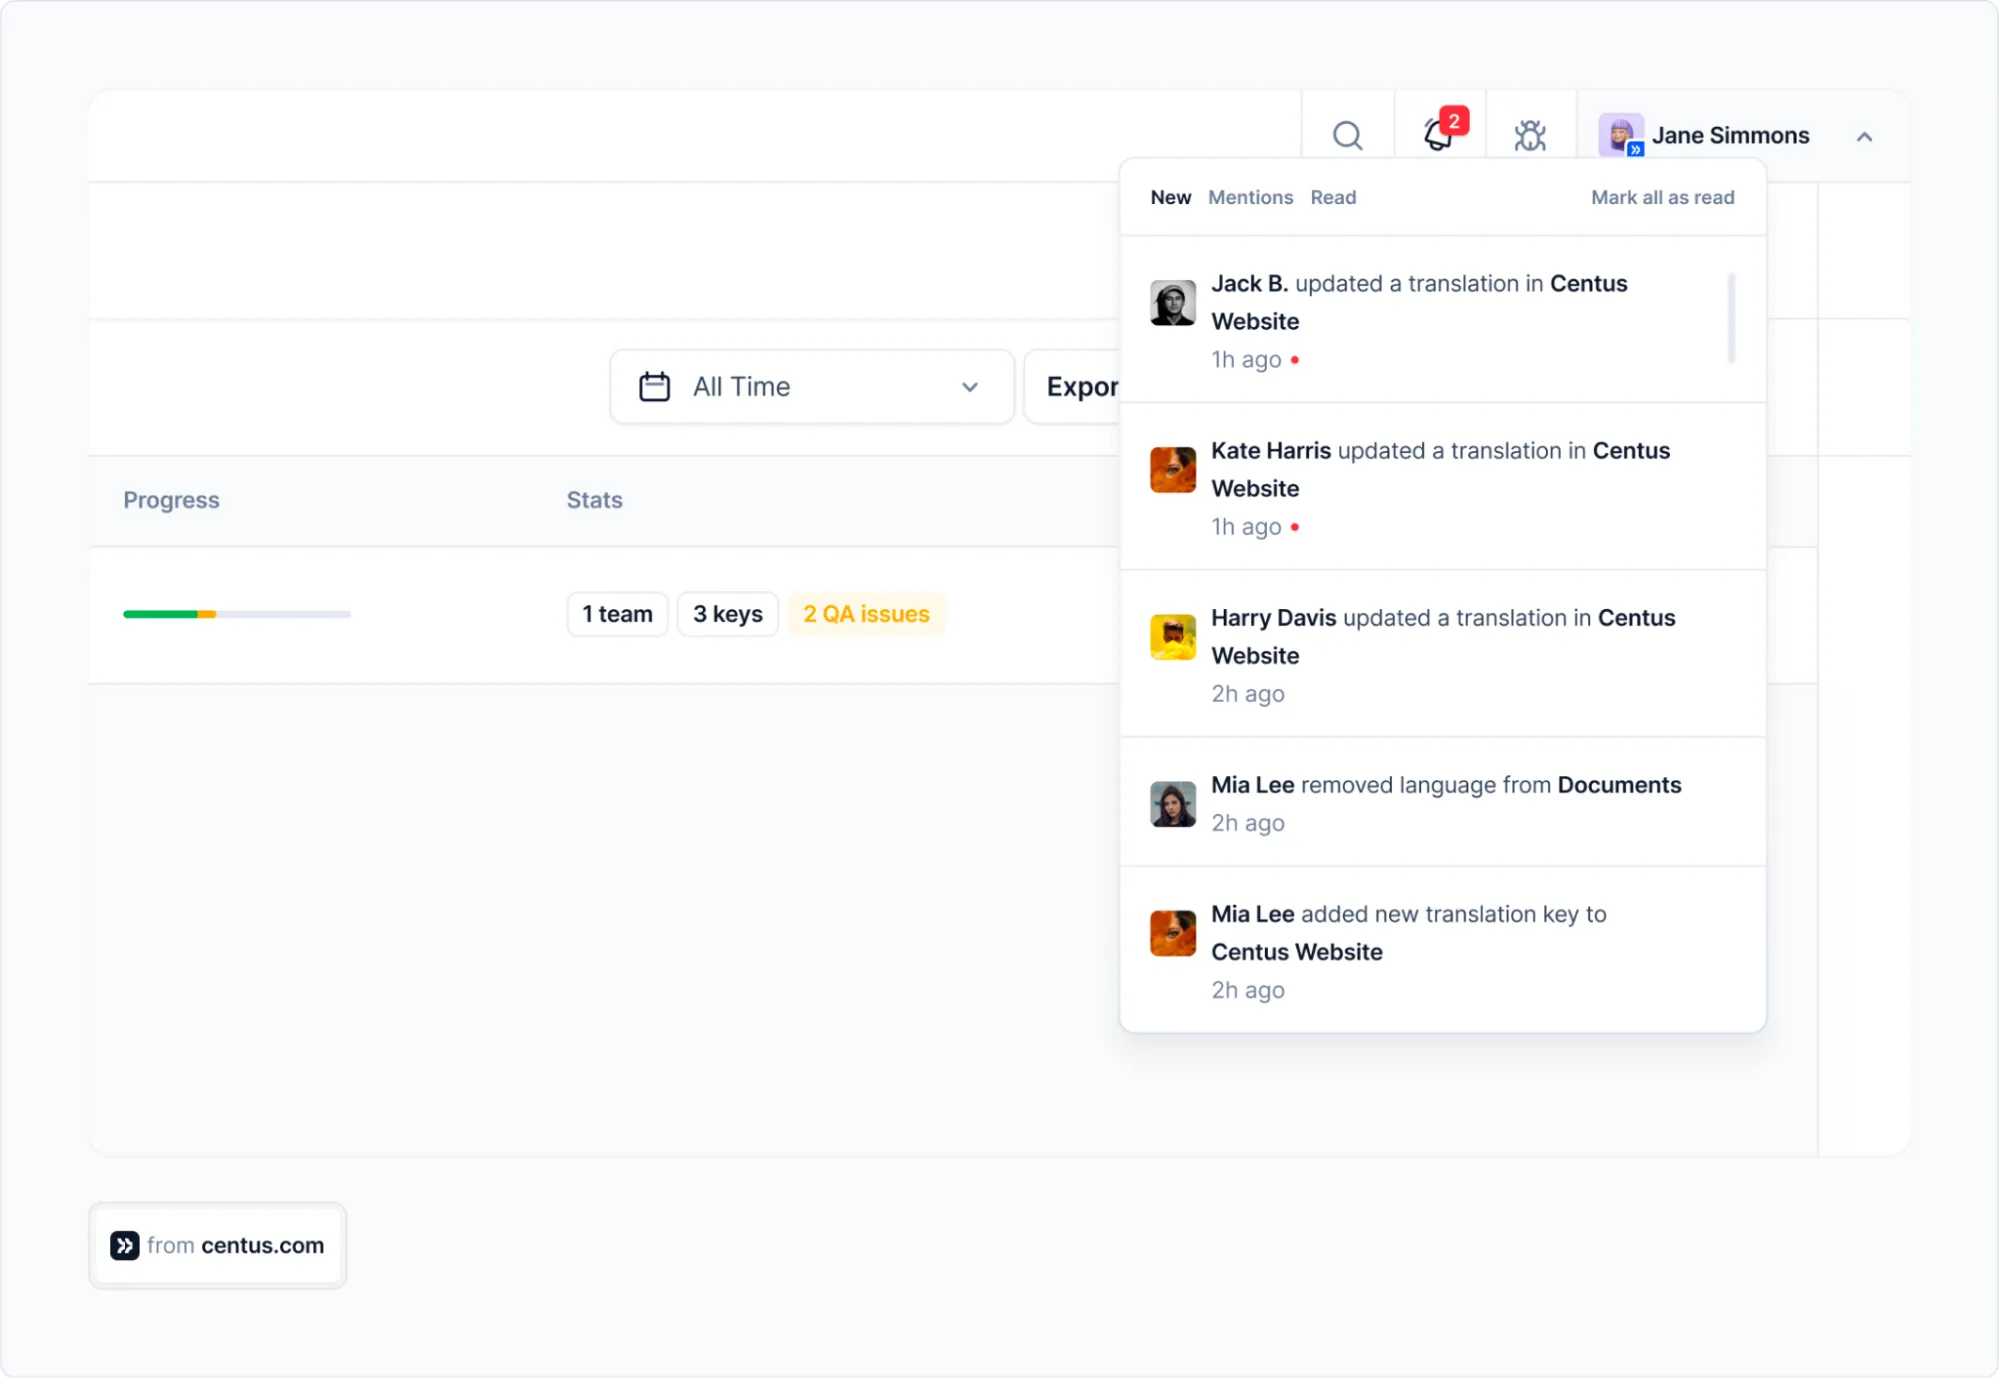1999x1379 pixels.
Task: Click the Export button
Action: [1085, 386]
